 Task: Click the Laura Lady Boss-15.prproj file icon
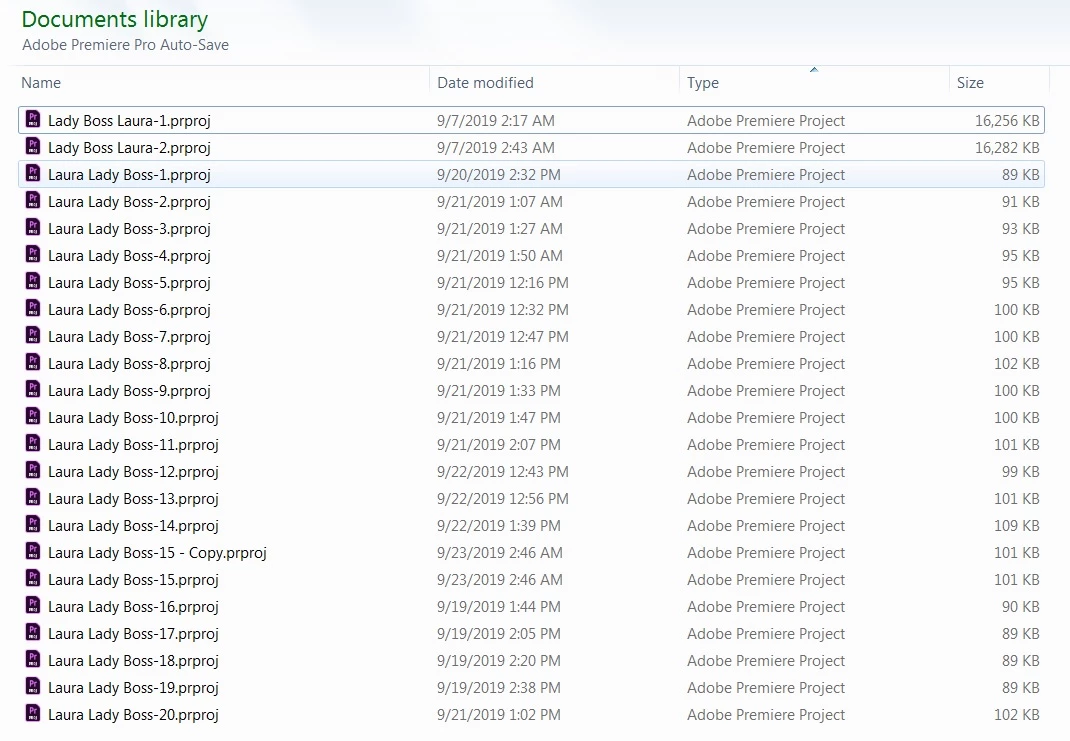click(x=33, y=579)
